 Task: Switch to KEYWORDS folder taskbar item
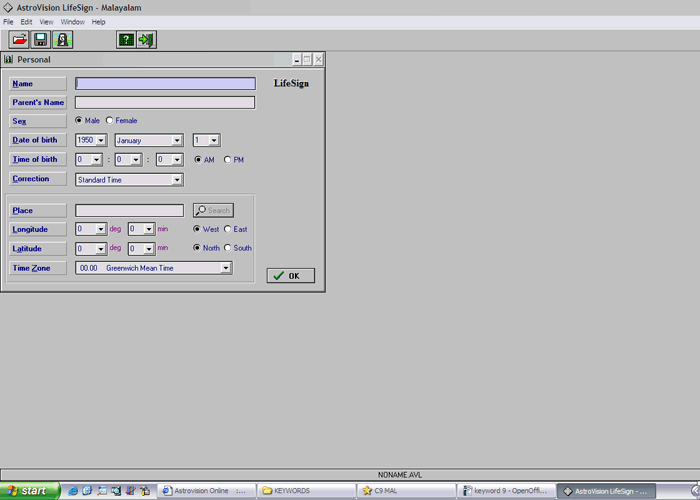pos(307,491)
